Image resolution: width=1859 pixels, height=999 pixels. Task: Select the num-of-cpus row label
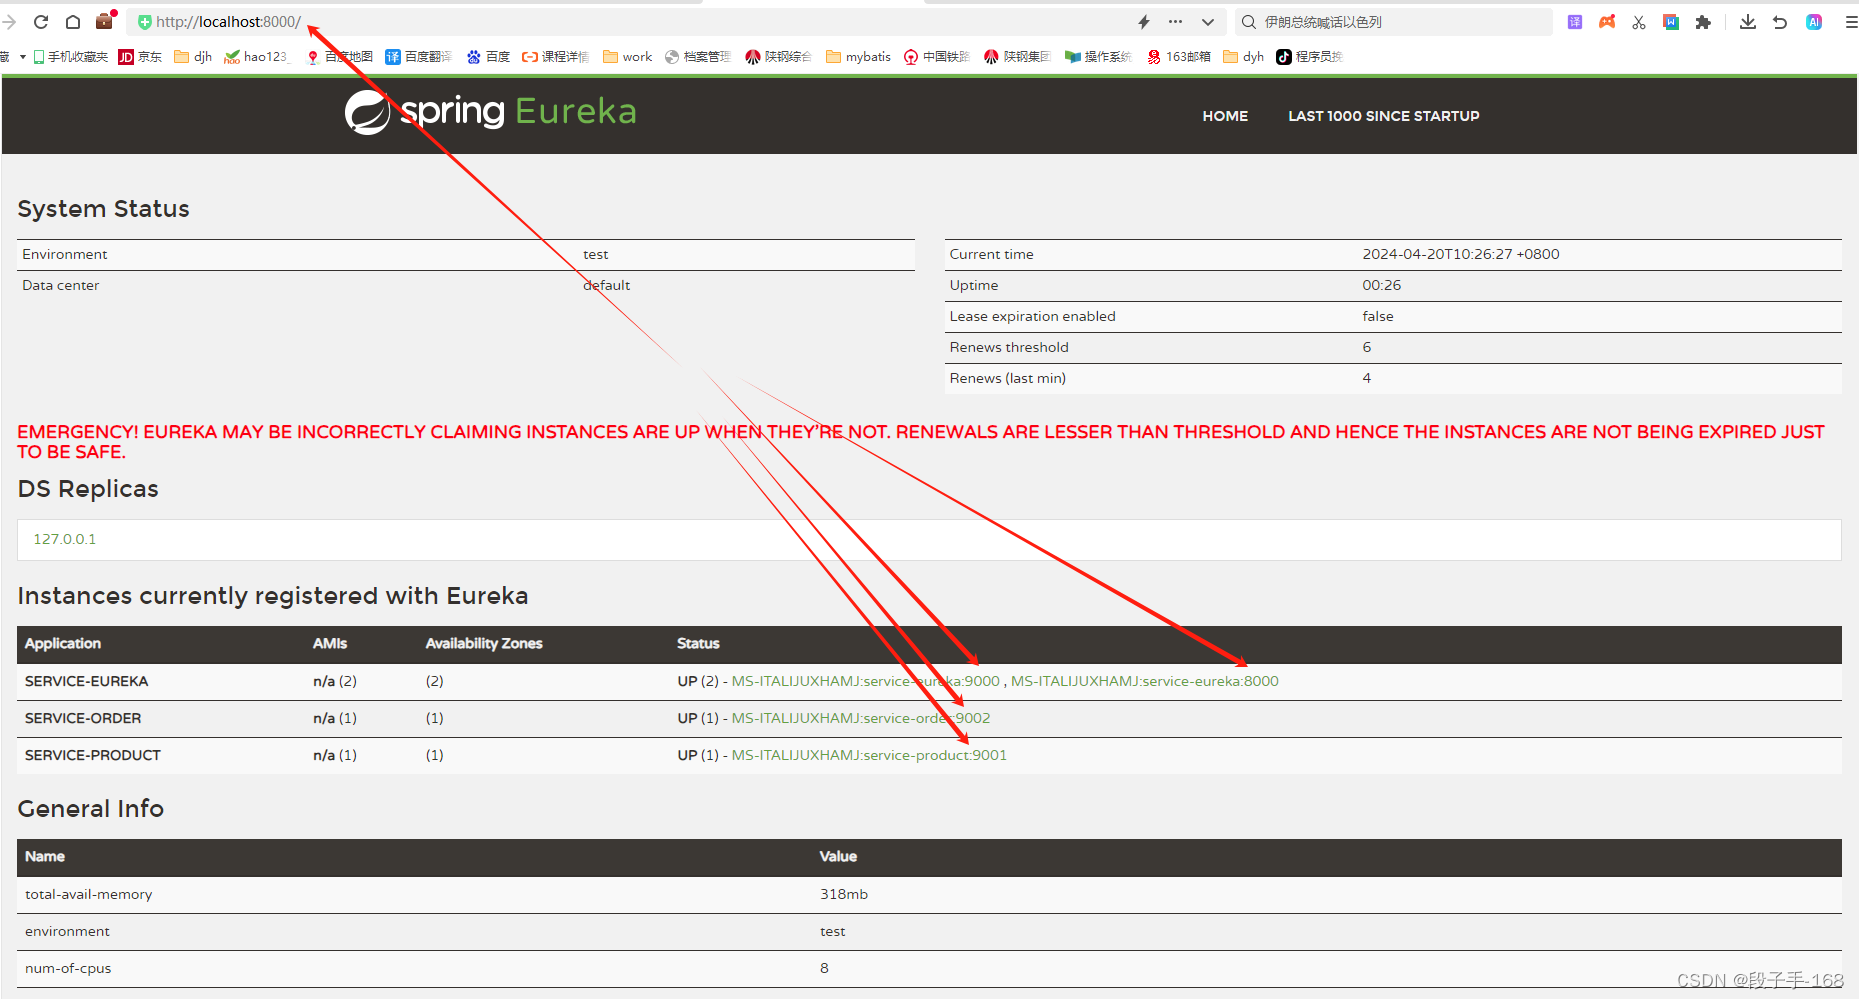pyautogui.click(x=68, y=968)
